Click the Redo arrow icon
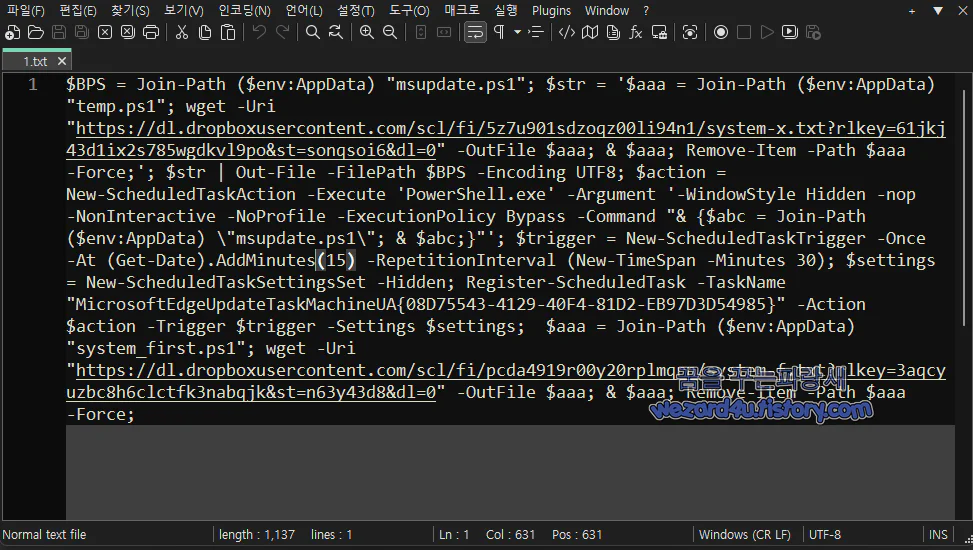 (282, 32)
